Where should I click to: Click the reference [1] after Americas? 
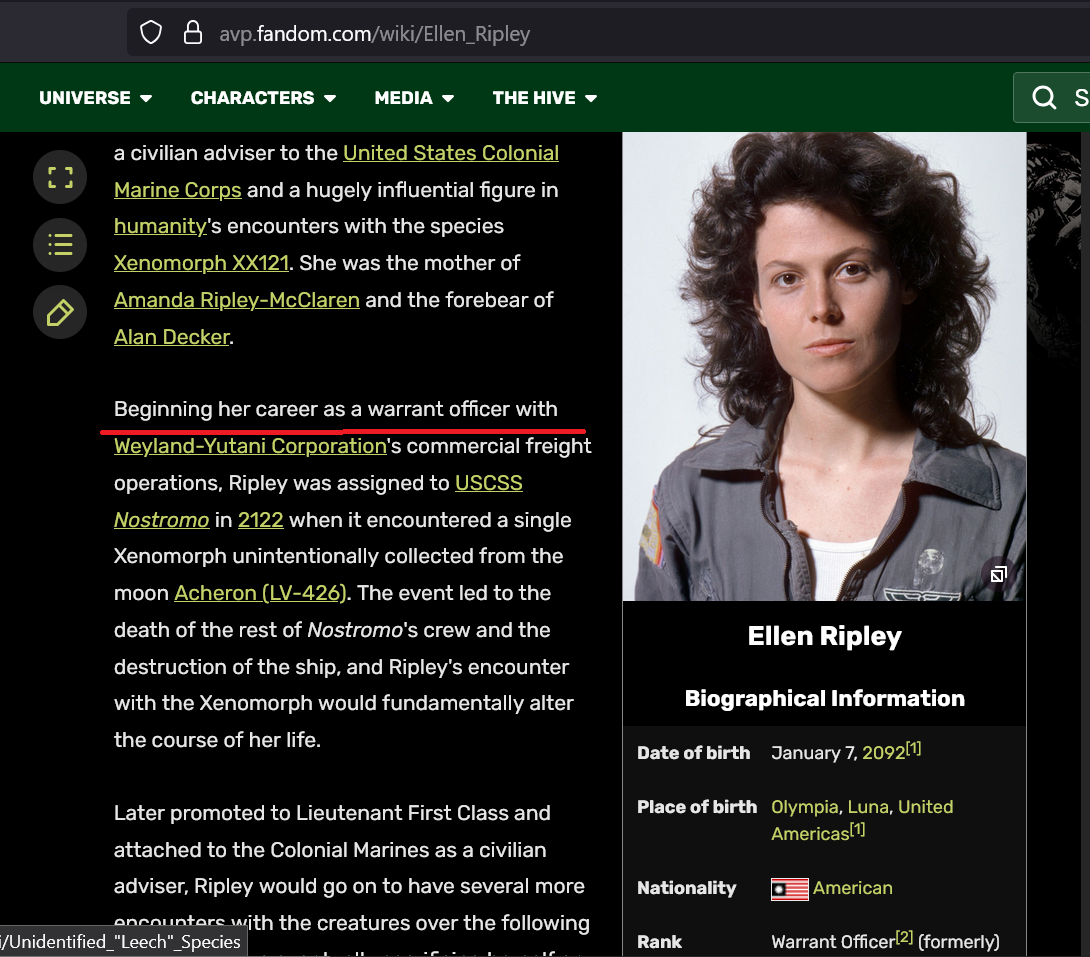click(858, 829)
